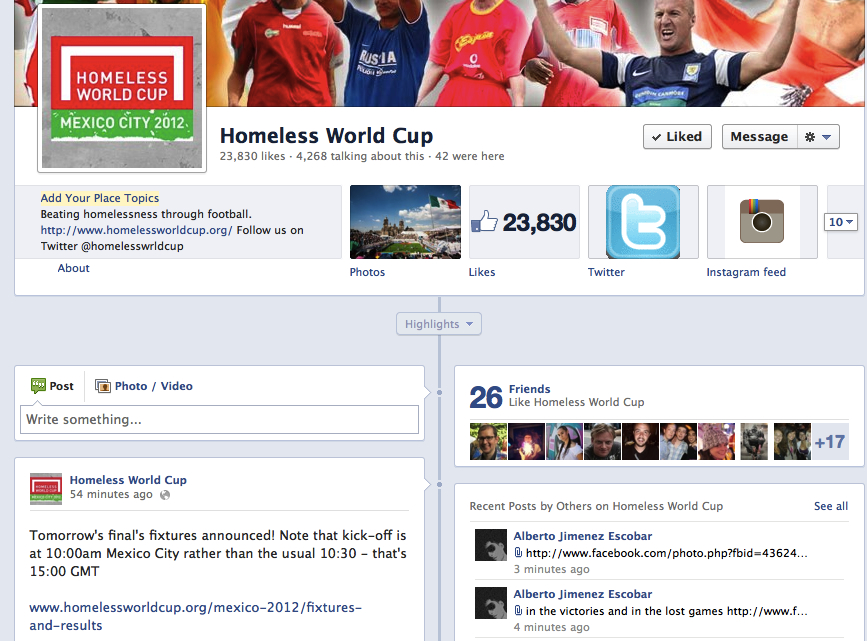This screenshot has width=867, height=641.
Task: Click the '42 were here' text
Action: click(x=469, y=157)
